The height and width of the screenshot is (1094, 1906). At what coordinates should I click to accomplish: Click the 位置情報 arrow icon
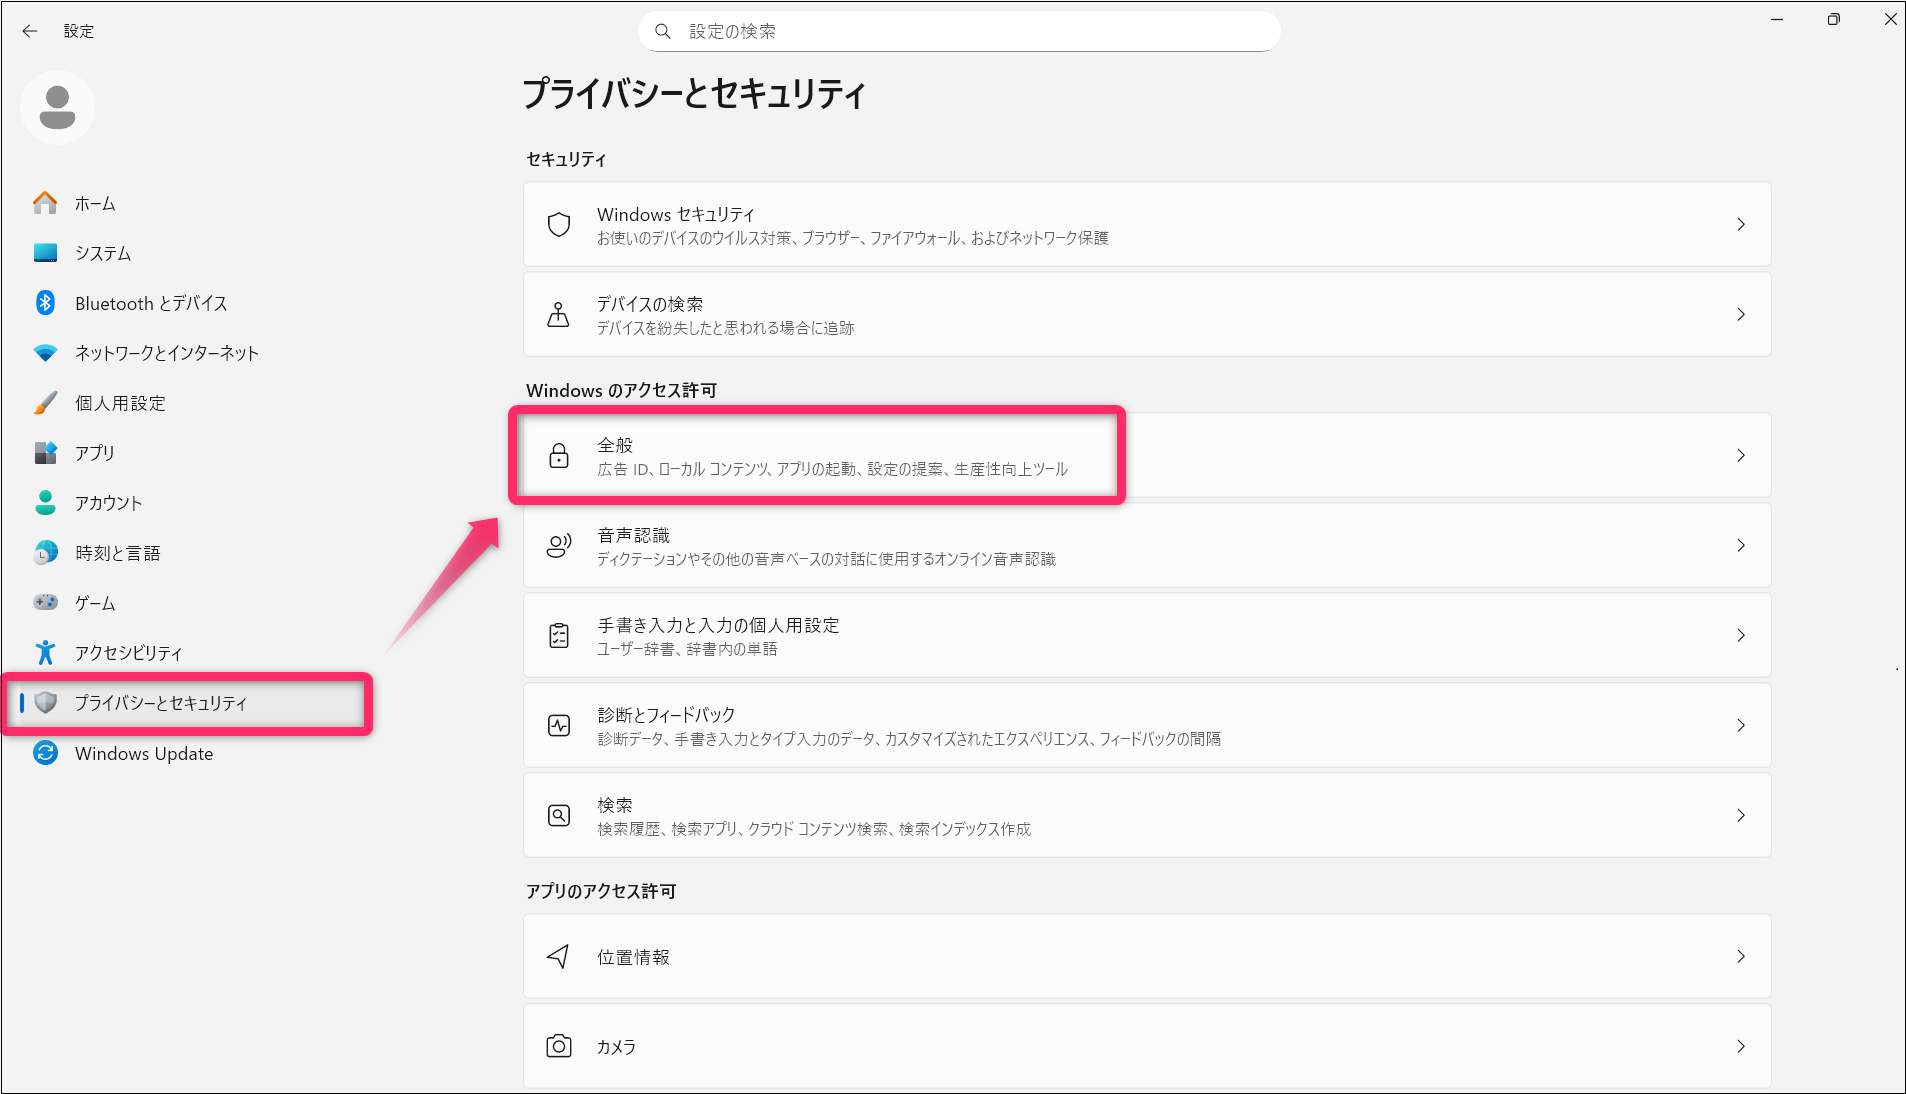tap(559, 957)
